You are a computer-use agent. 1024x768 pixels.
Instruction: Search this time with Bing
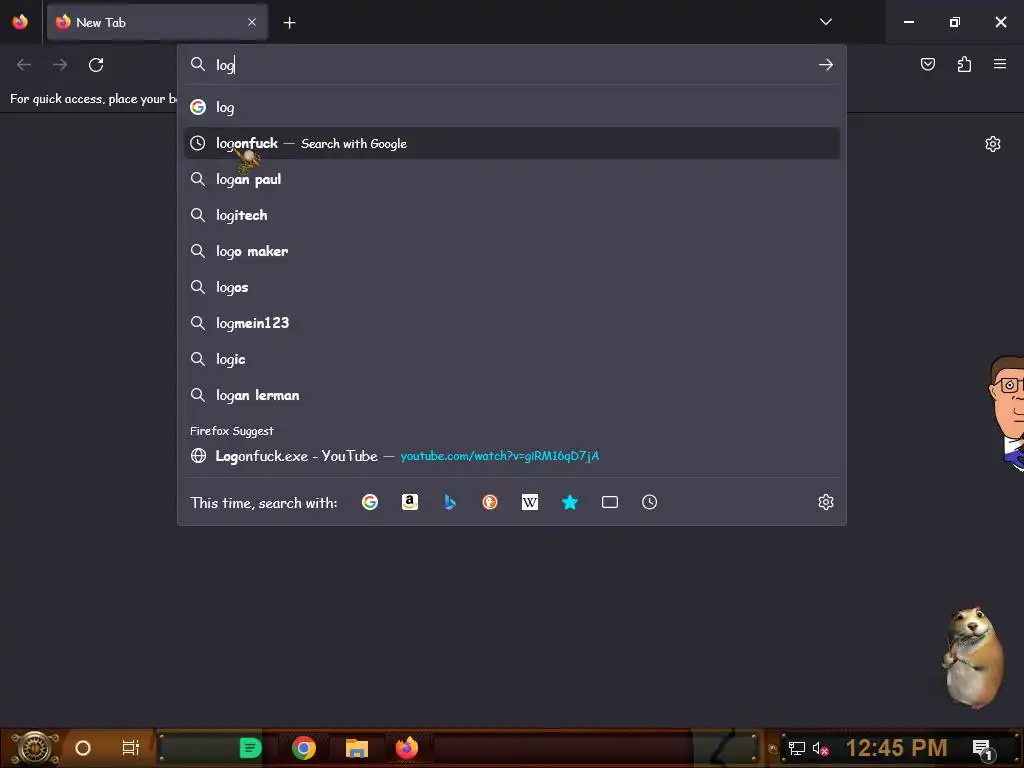click(x=450, y=502)
